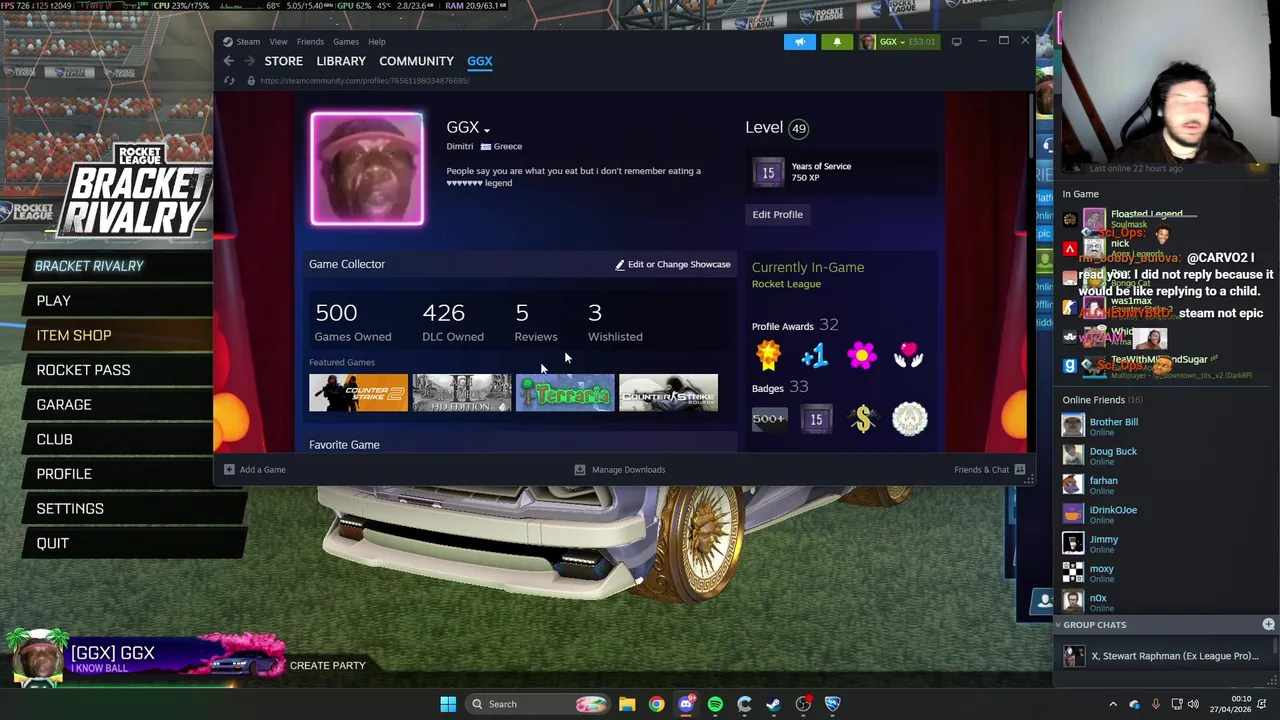This screenshot has width=1280, height=720.
Task: Open Manage Downloads
Action: coord(619,469)
